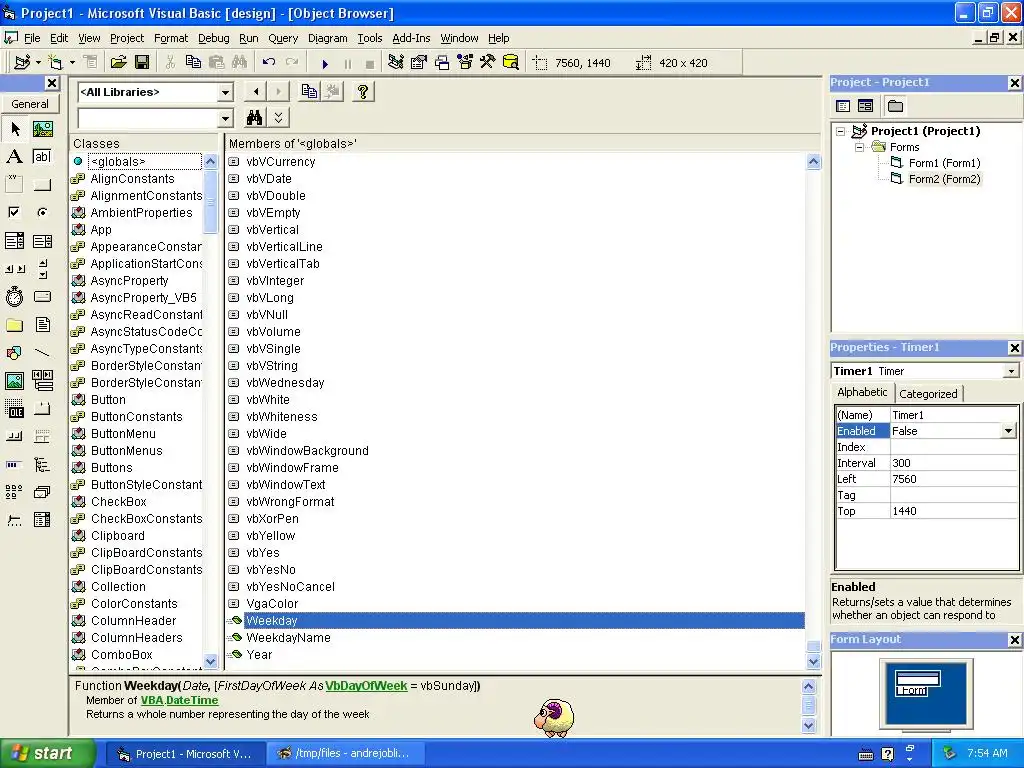
Task: Click the Members list scroll-up arrow
Action: click(813, 162)
